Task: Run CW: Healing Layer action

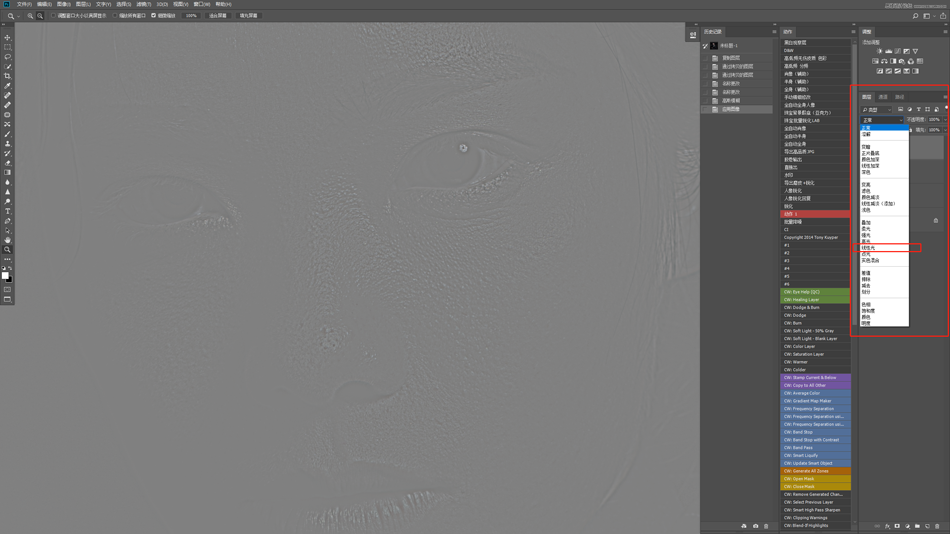Action: [815, 299]
